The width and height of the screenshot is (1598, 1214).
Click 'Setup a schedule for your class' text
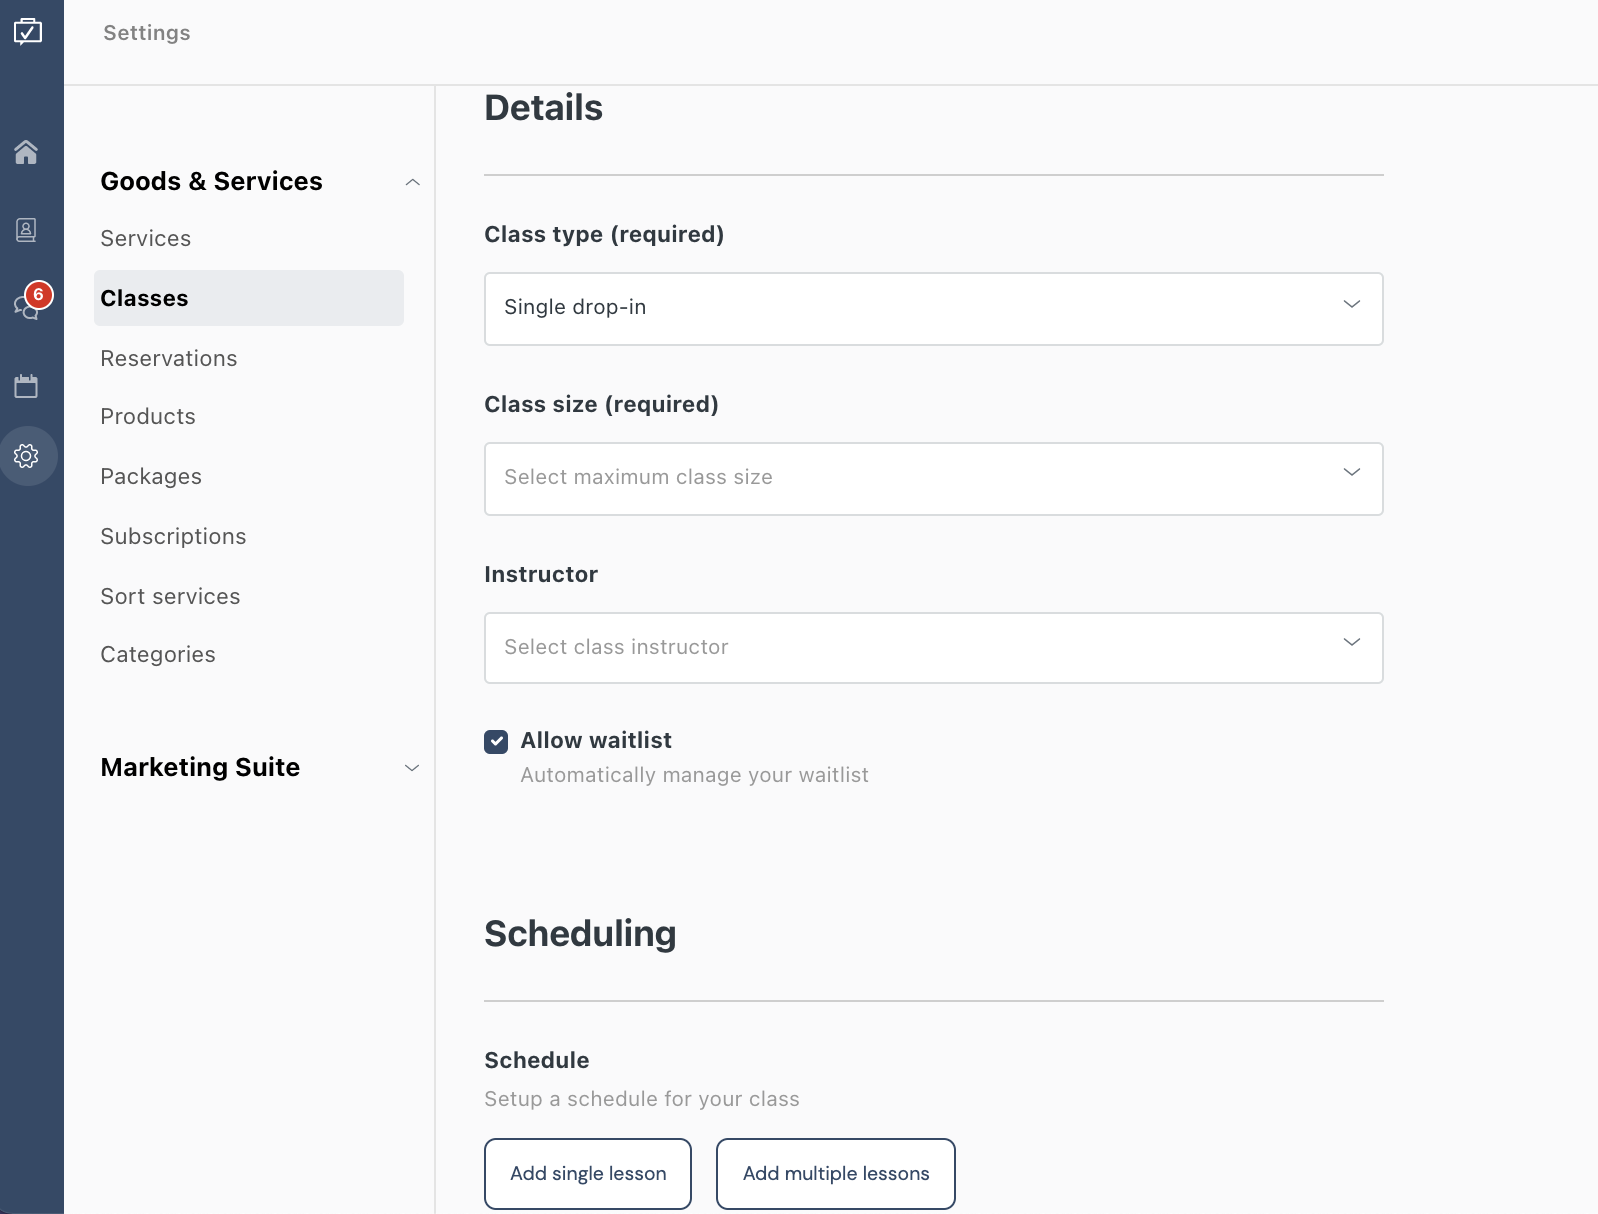coord(642,1099)
